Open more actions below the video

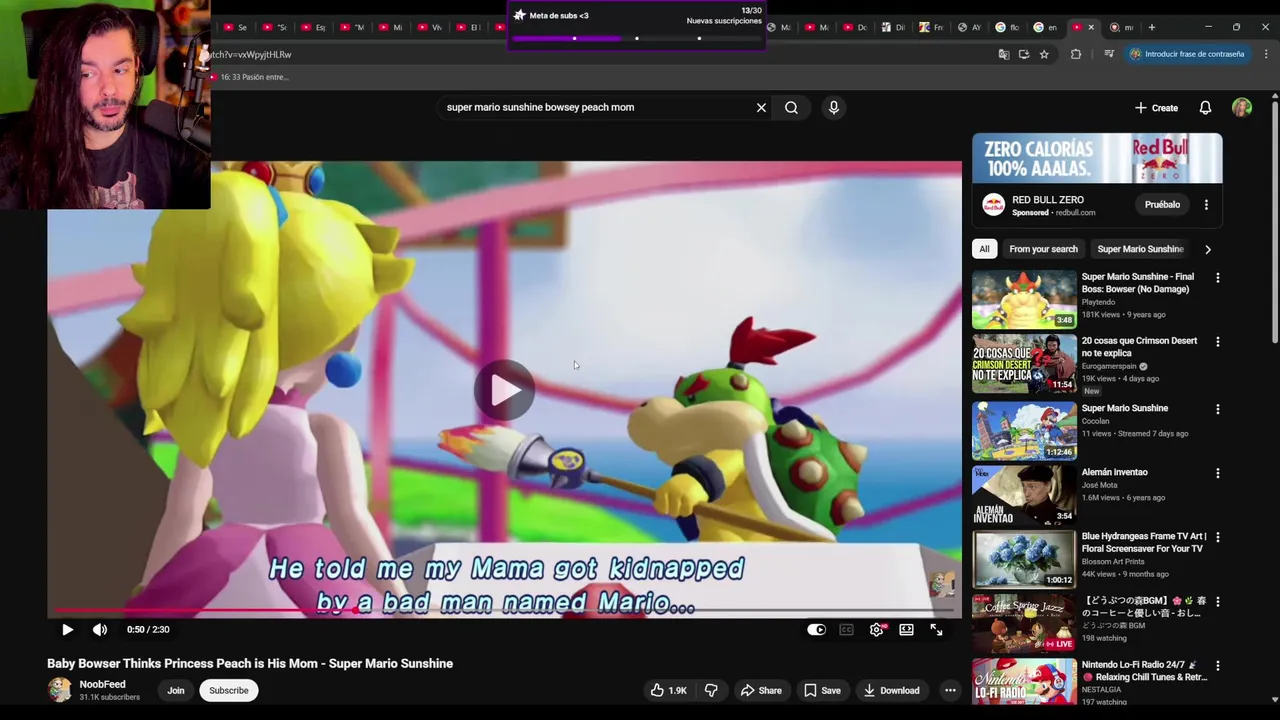coord(950,690)
